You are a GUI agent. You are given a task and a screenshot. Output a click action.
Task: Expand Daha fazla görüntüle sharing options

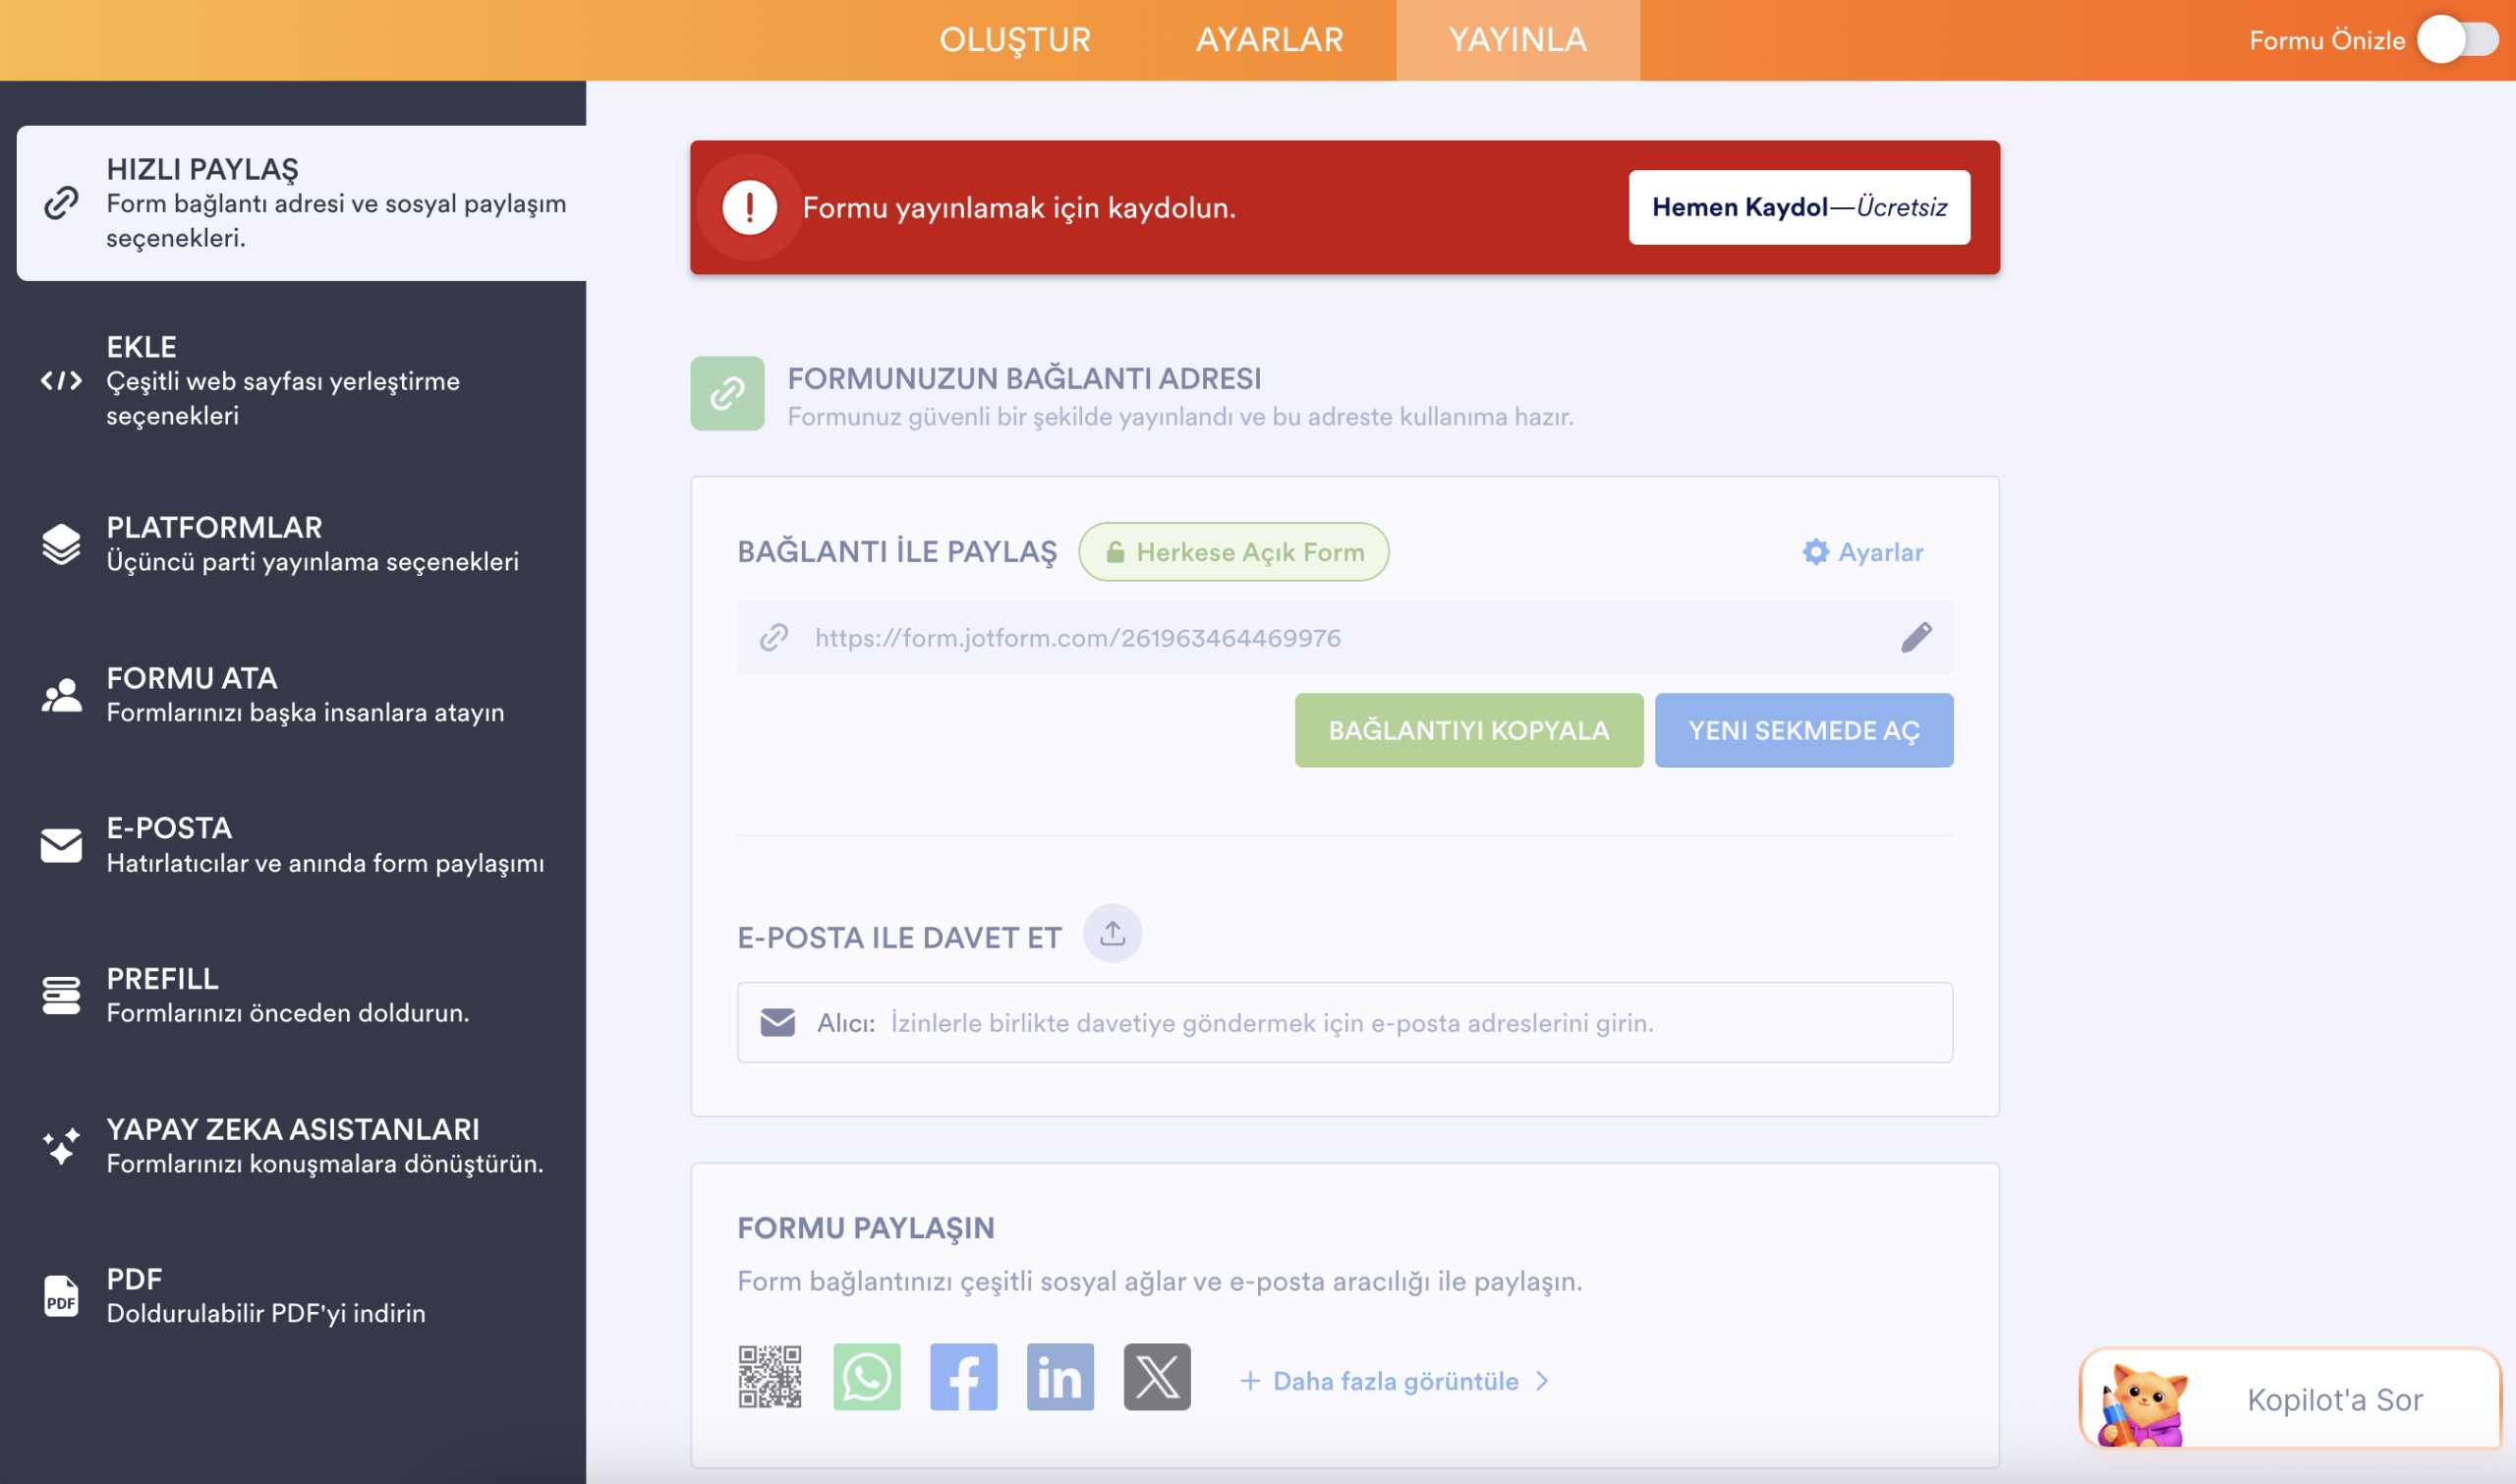(1395, 1381)
